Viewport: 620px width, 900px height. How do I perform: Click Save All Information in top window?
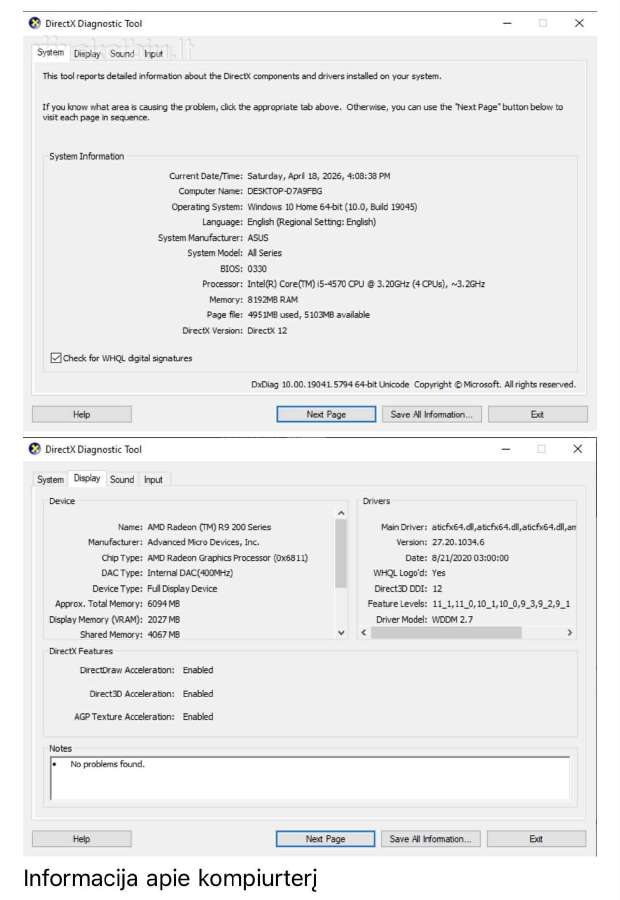click(432, 414)
